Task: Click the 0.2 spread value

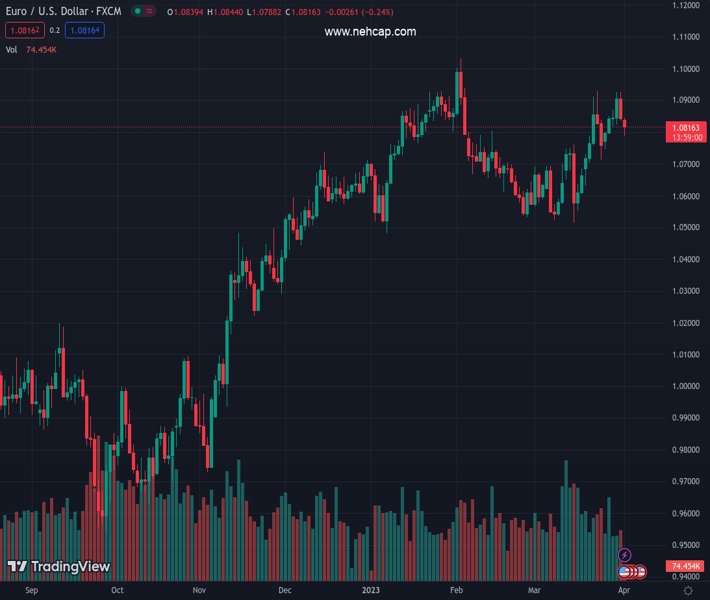Action: [x=54, y=31]
